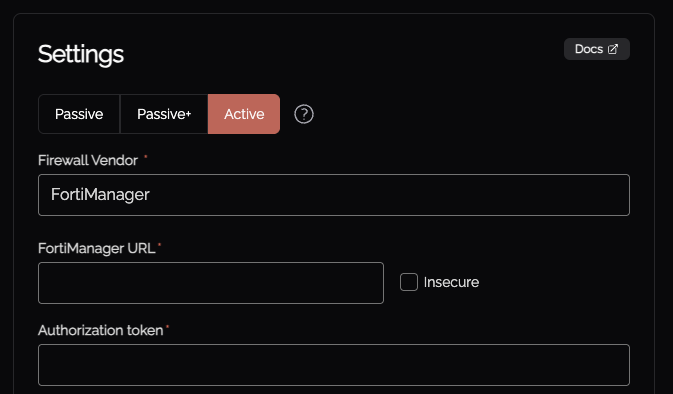The height and width of the screenshot is (394, 673).
Task: Enable the Insecure checkbox
Action: 409,282
